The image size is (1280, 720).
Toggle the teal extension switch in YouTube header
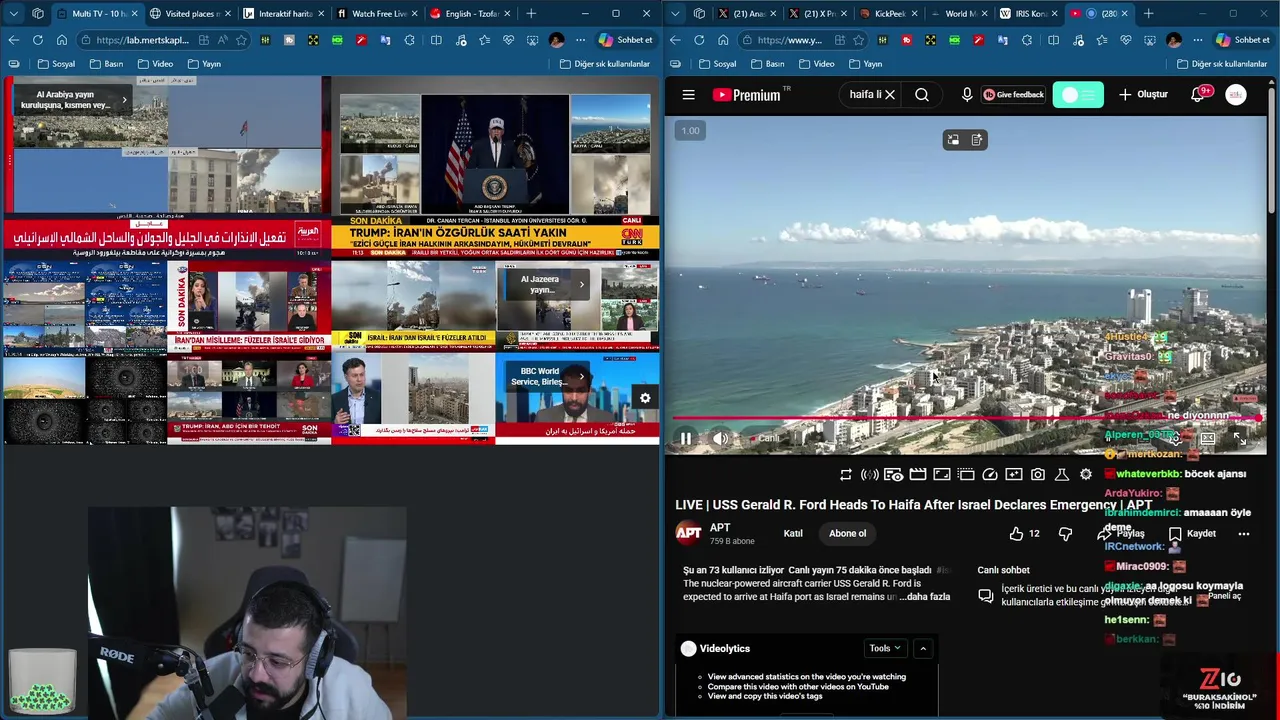[x=1078, y=95]
